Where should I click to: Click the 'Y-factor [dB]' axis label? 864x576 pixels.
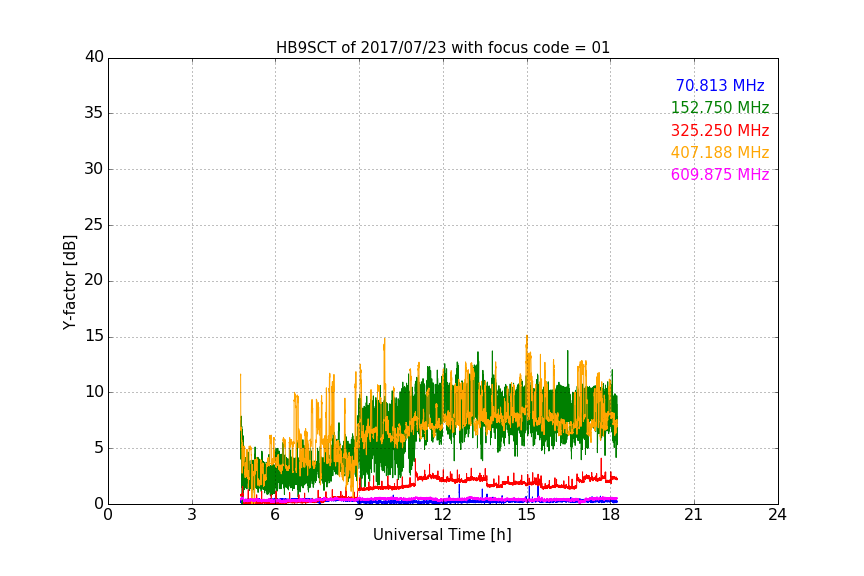coord(69,282)
